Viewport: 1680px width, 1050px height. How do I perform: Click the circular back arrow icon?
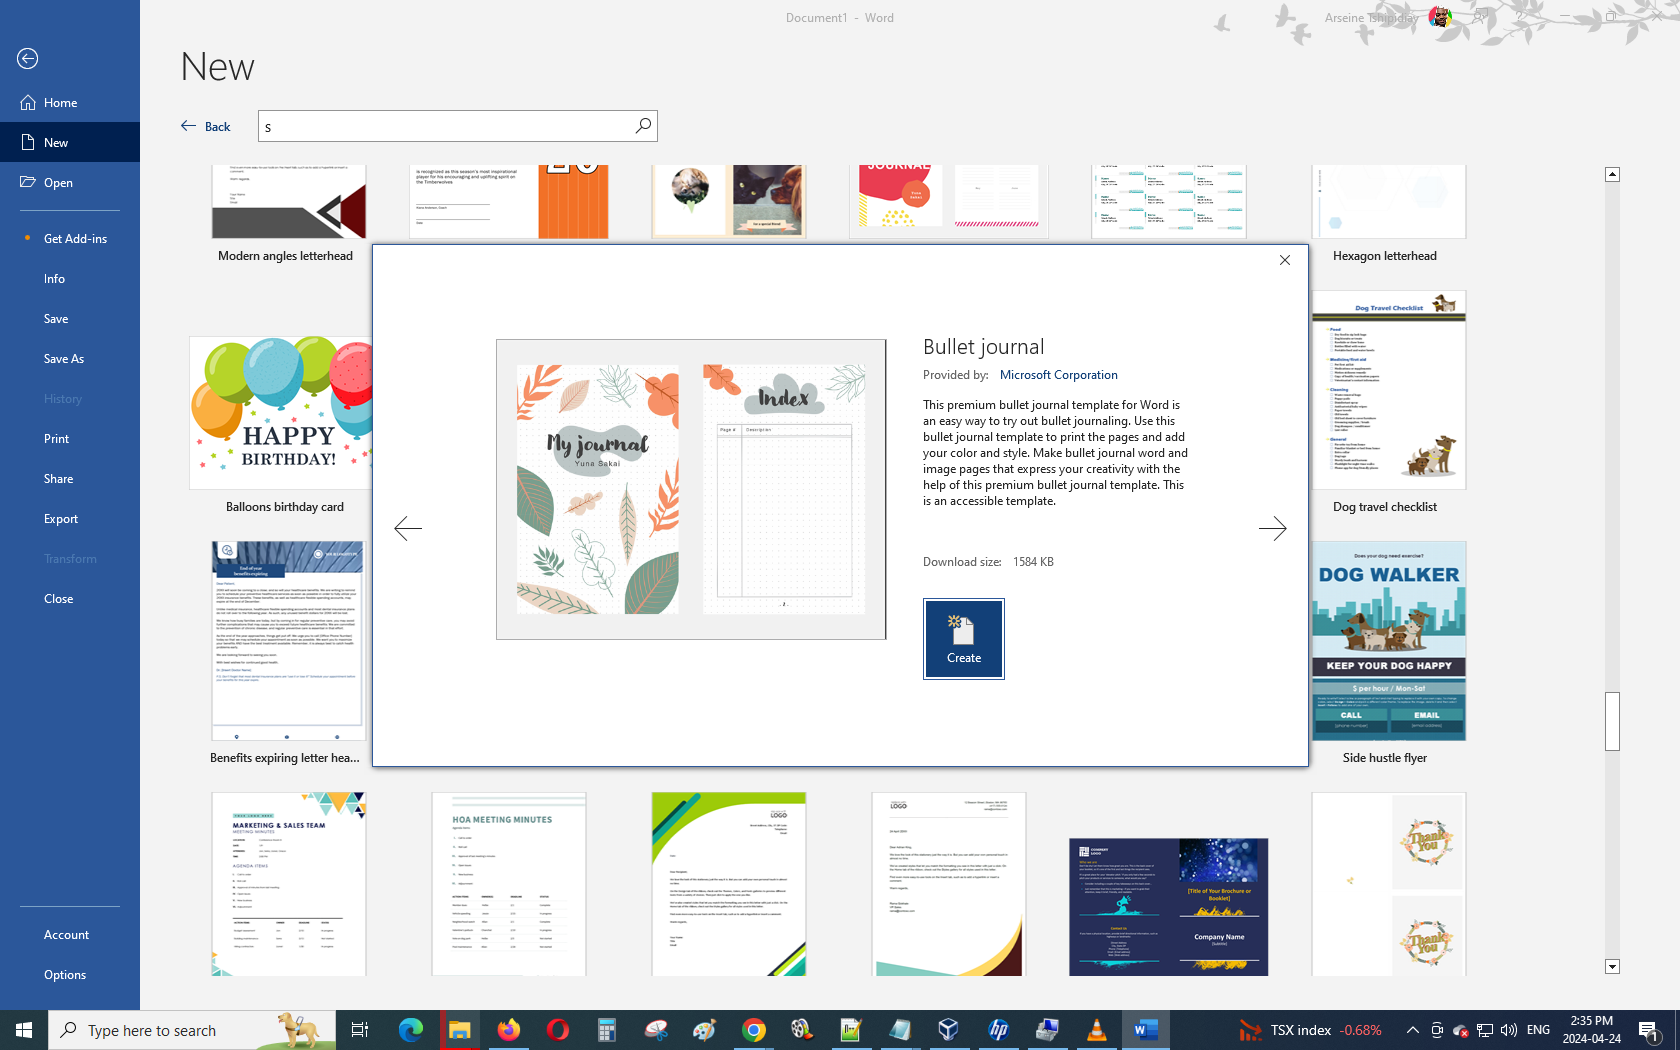point(28,59)
